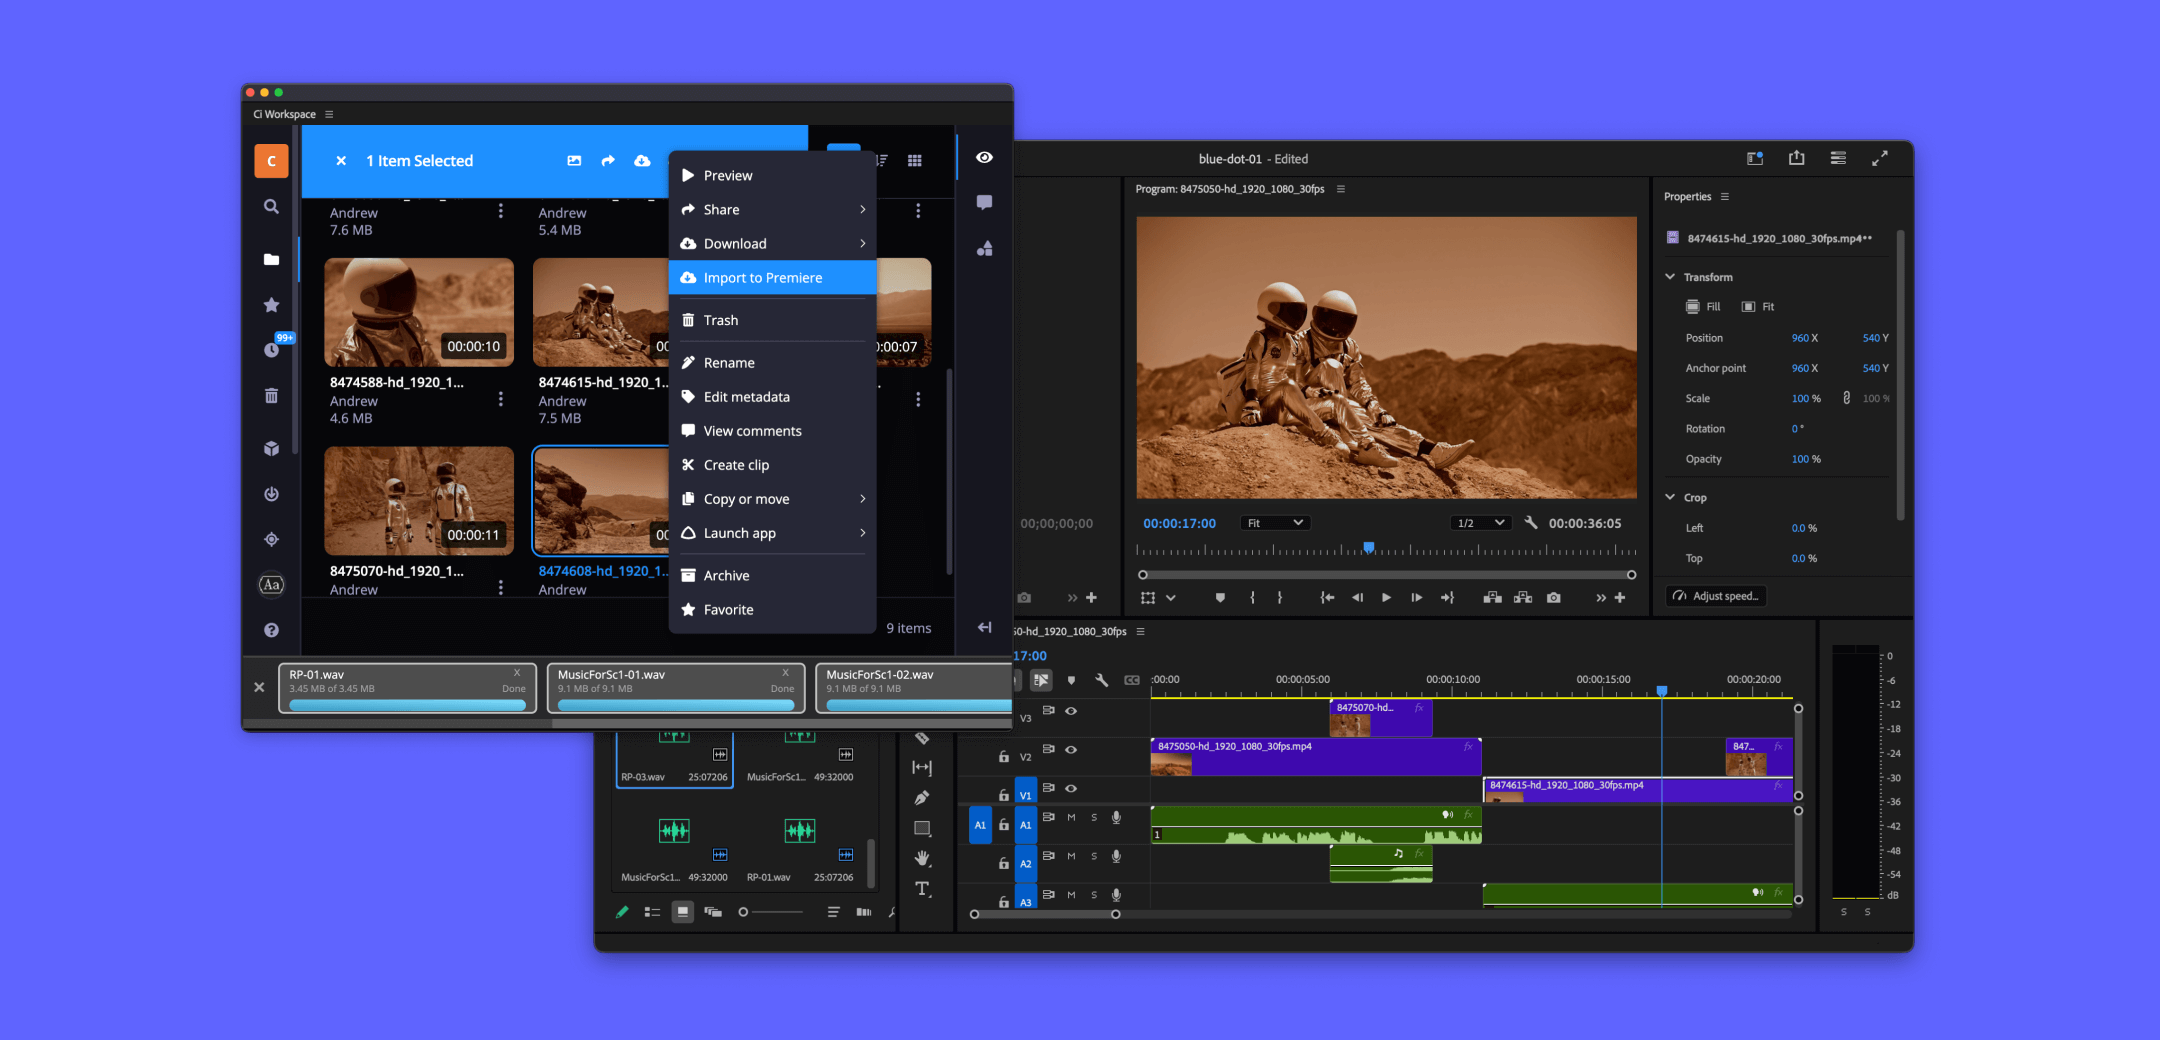Image resolution: width=2160 pixels, height=1040 pixels.
Task: Open Program monitor settings wrench
Action: [x=1530, y=522]
